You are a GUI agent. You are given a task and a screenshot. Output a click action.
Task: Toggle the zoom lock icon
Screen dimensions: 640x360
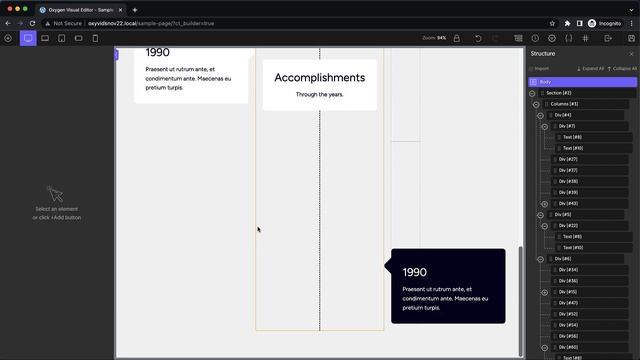[457, 38]
